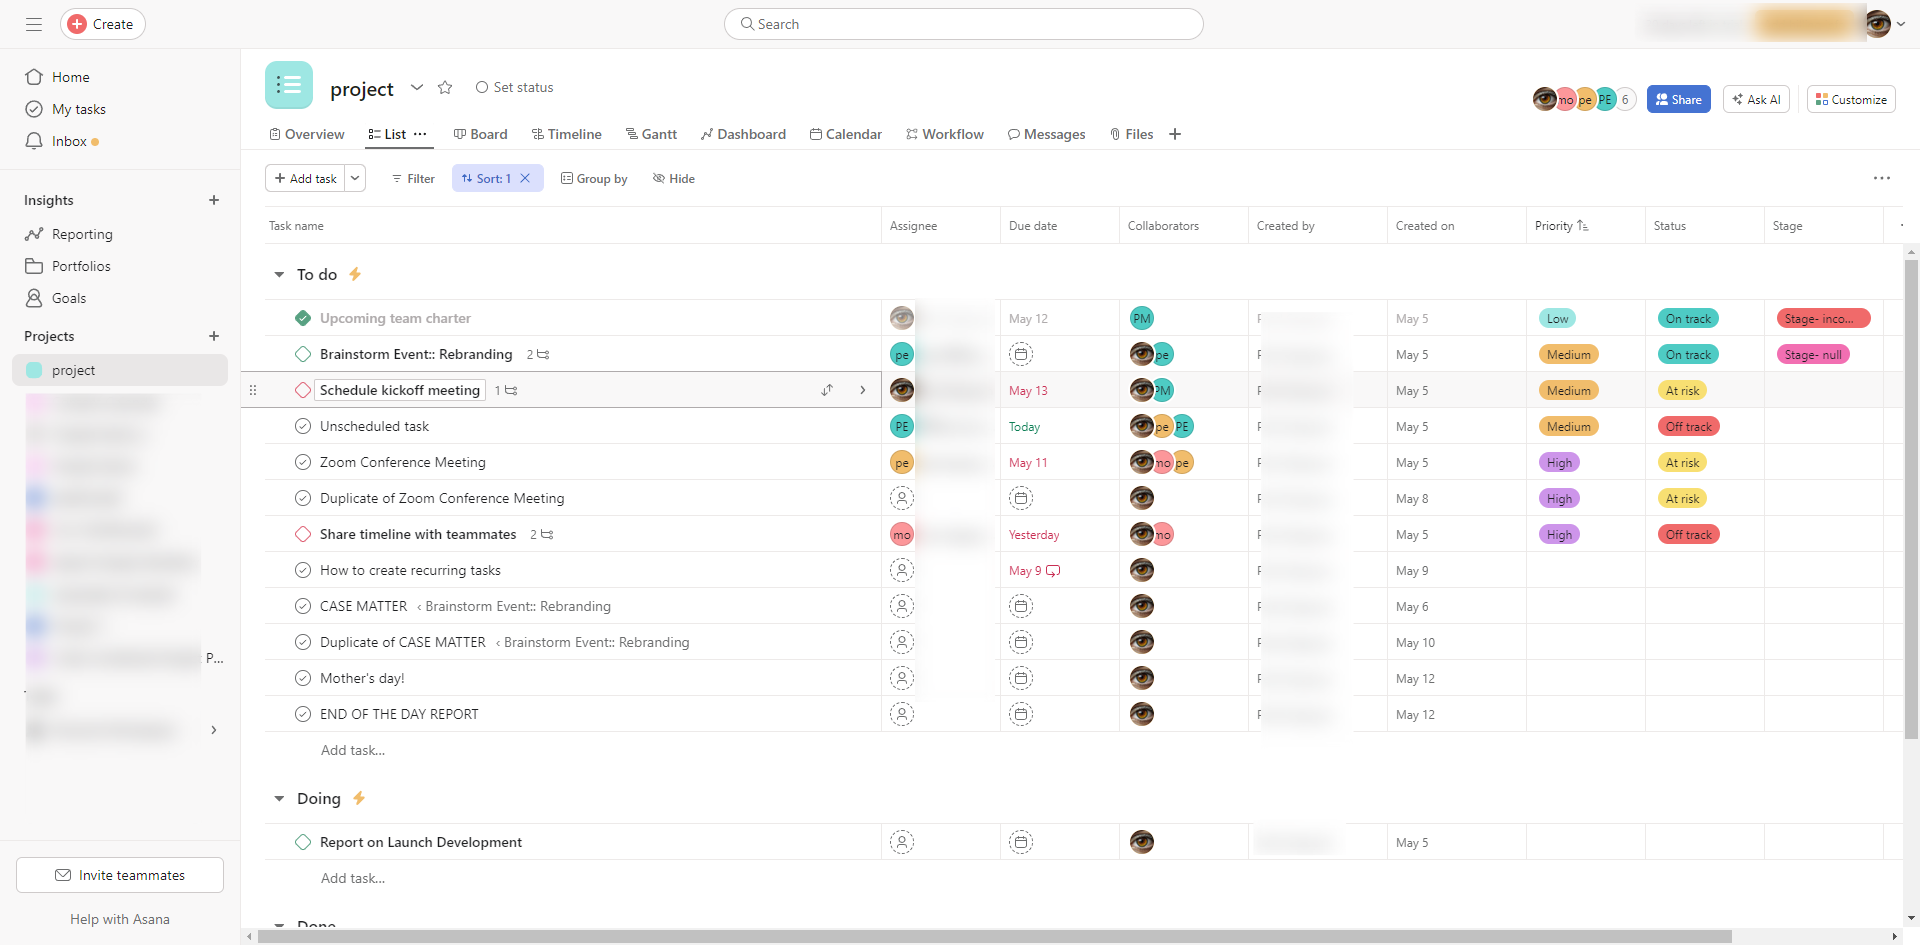Viewport: 1920px width, 945px height.
Task: Click the comment icon beside May 9 due date
Action: pos(1053,571)
